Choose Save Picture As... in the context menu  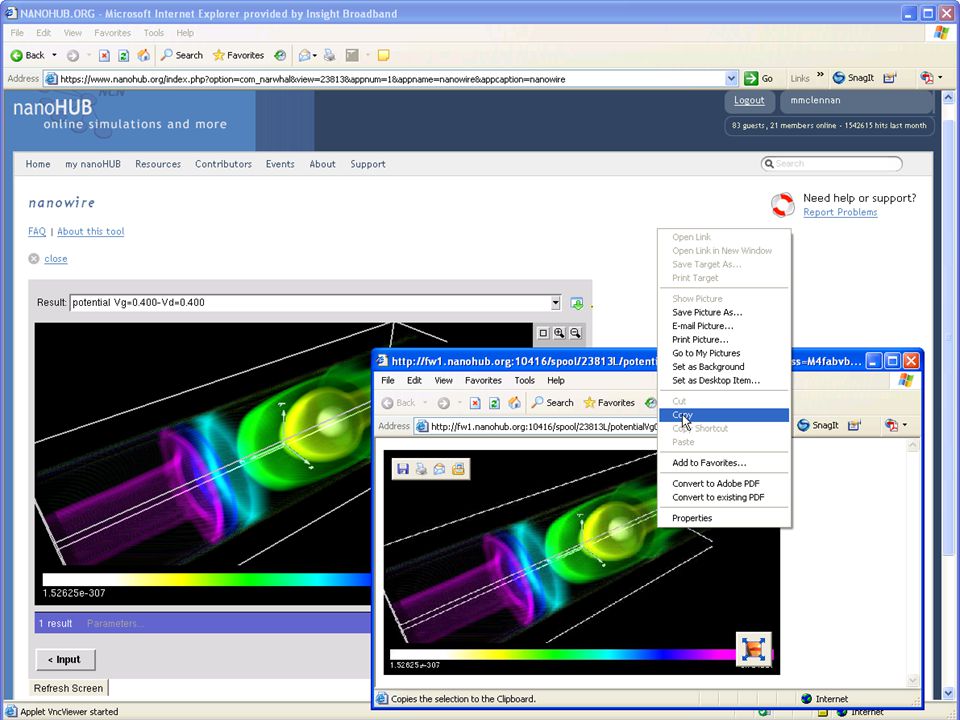pyautogui.click(x=724, y=312)
